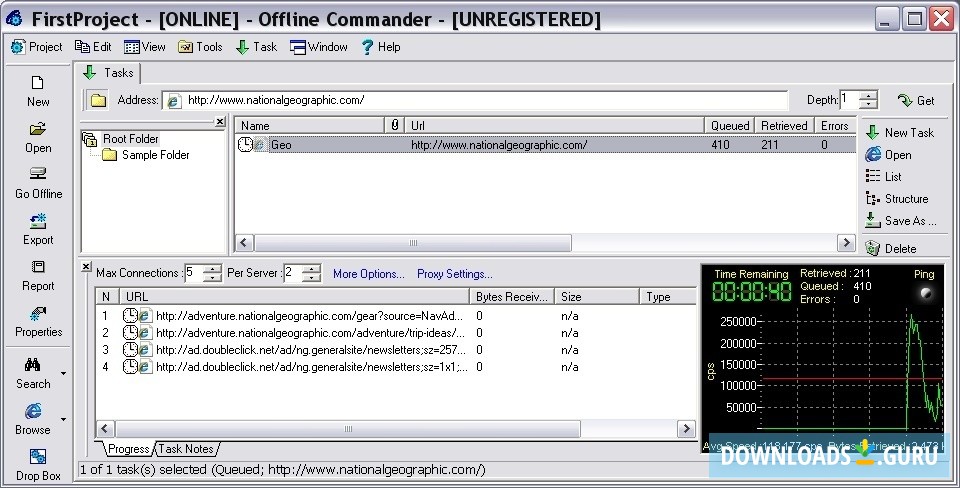Image resolution: width=960 pixels, height=488 pixels.
Task: Sort tasks by Queued column header
Action: pyautogui.click(x=730, y=125)
